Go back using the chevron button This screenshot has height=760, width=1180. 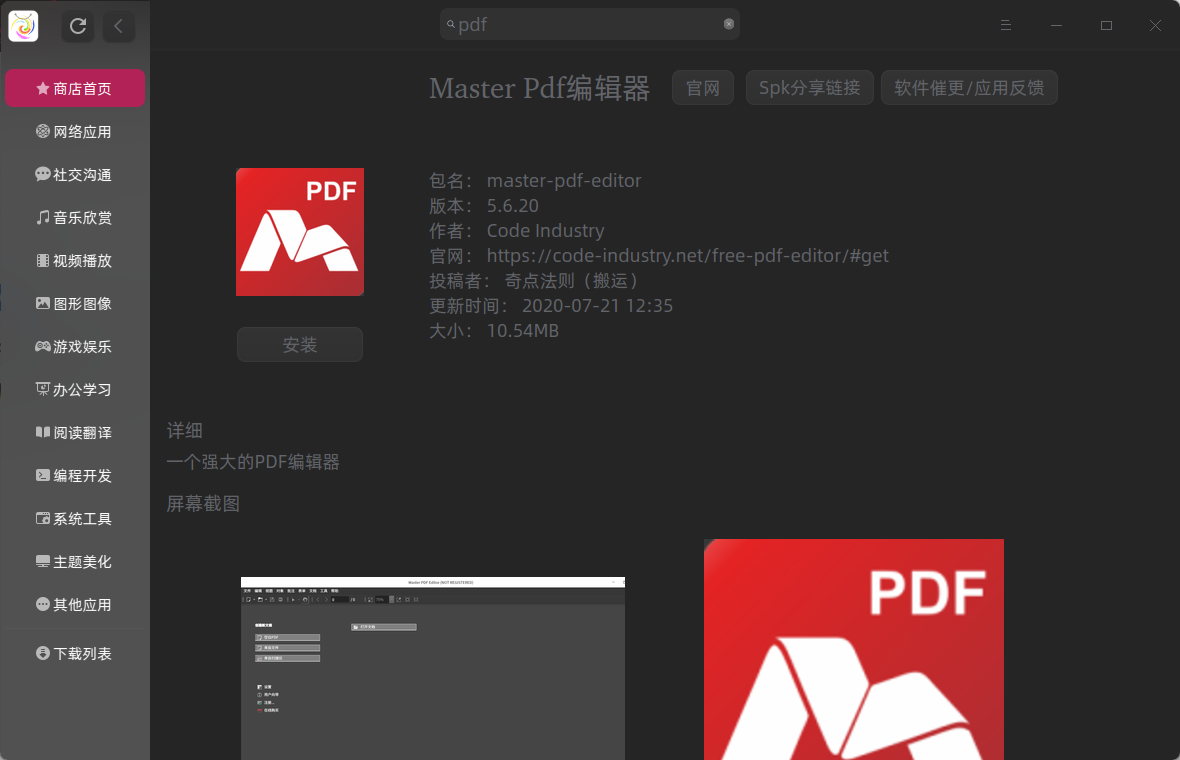(x=119, y=26)
